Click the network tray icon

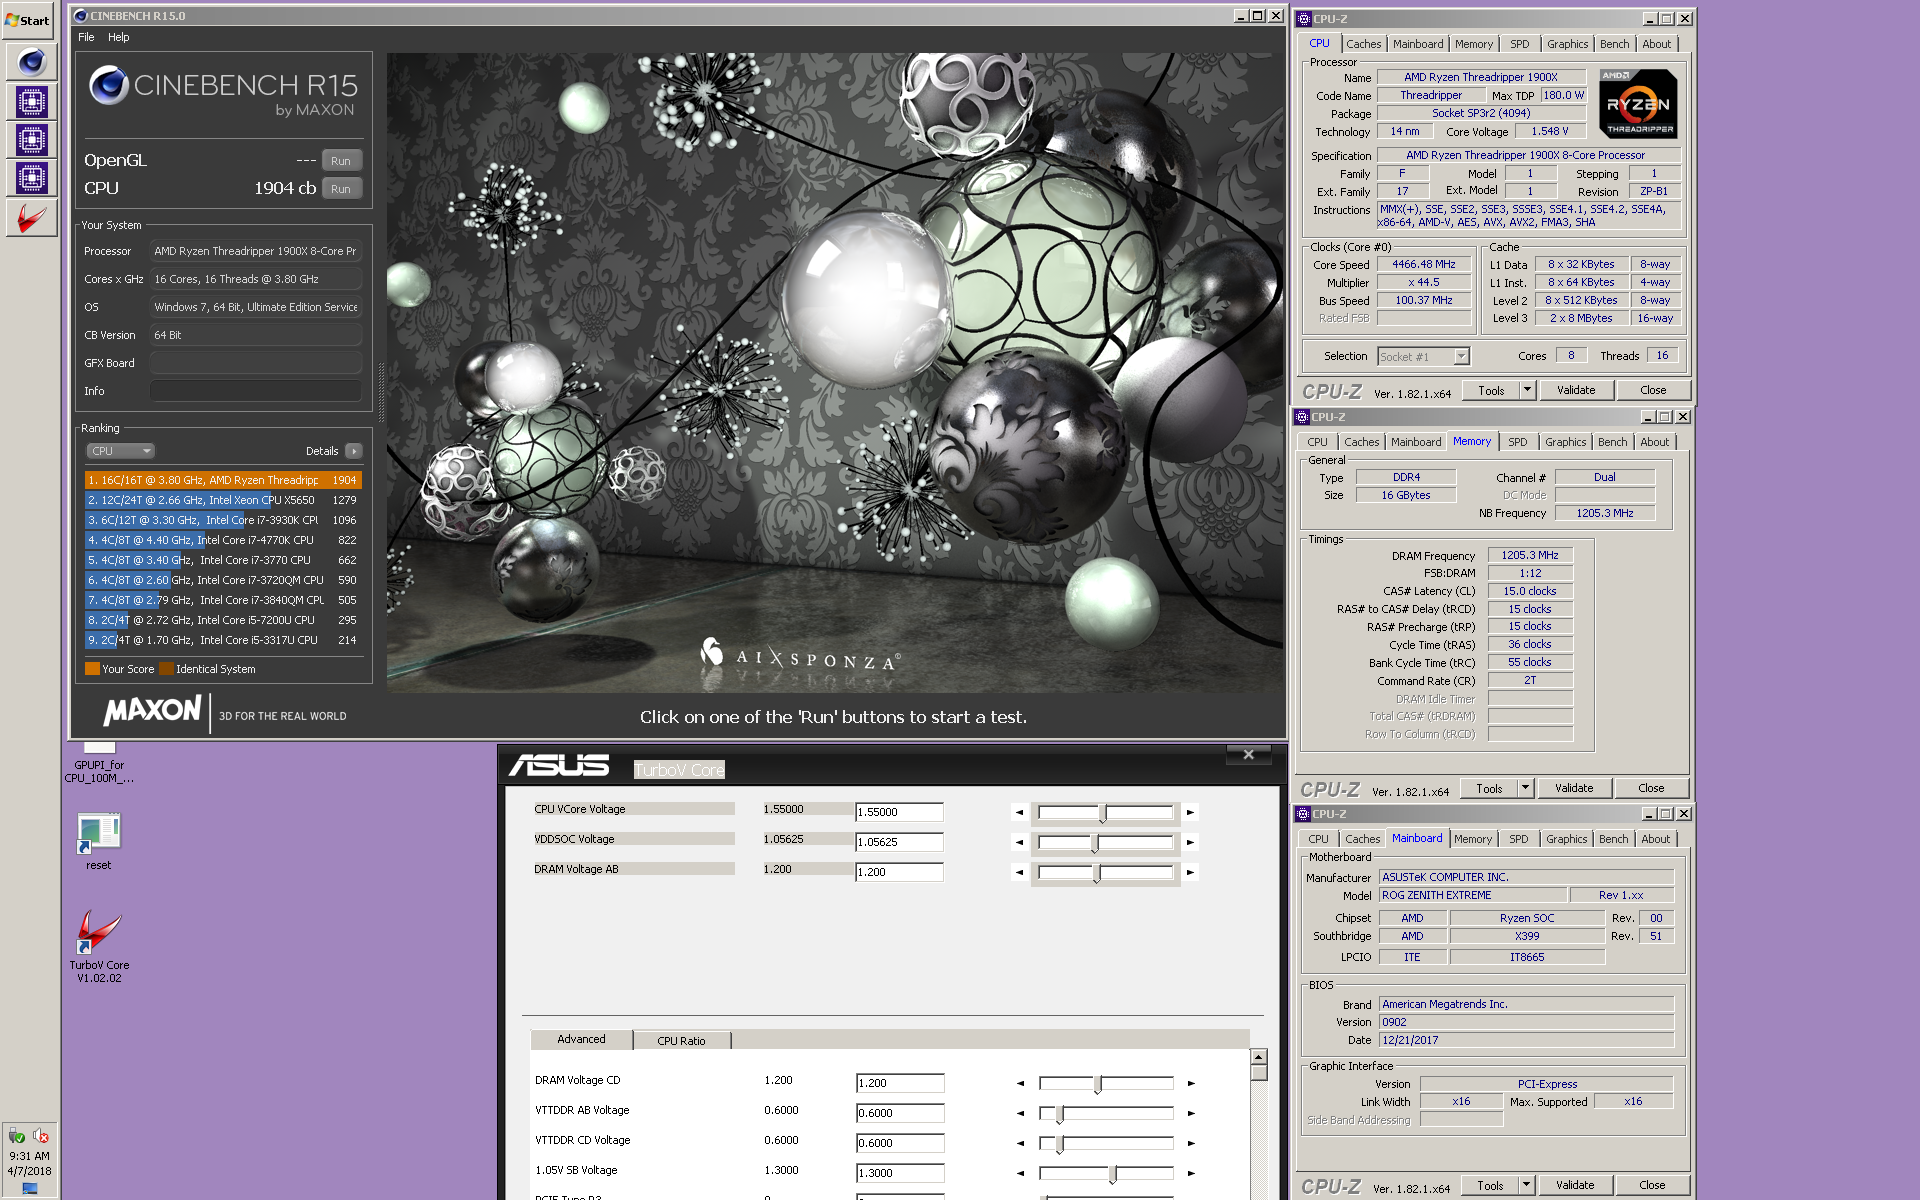pyautogui.click(x=17, y=1136)
